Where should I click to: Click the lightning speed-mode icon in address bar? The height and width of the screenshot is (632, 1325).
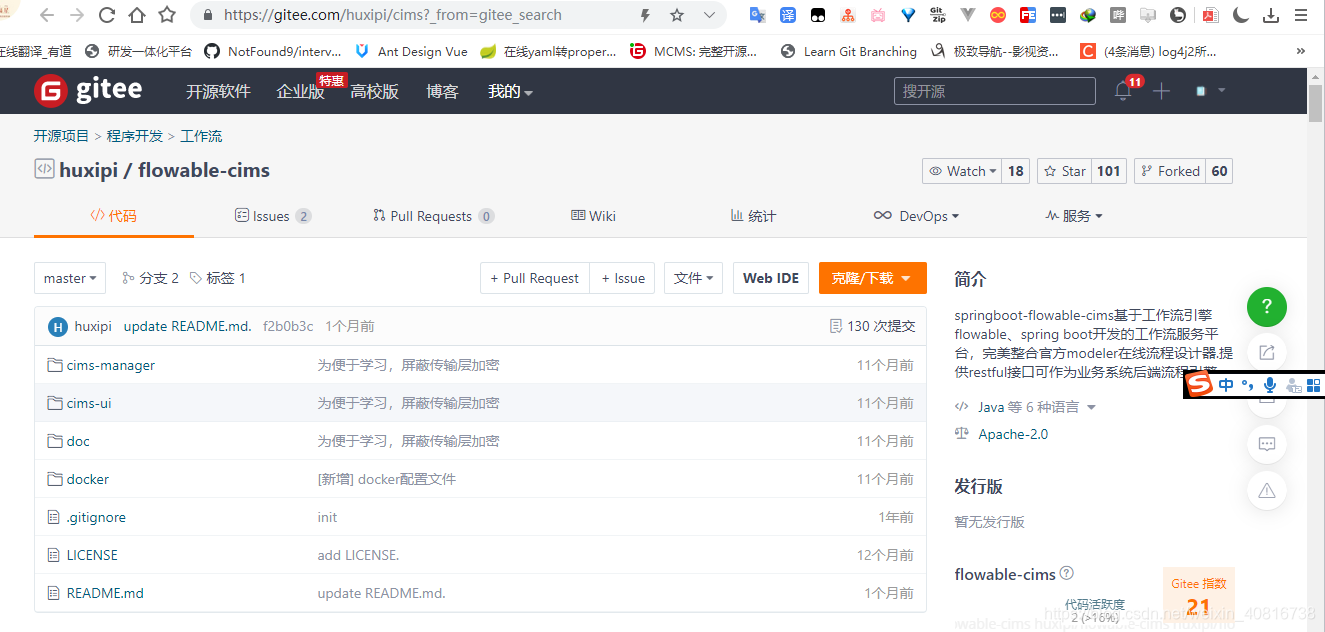pyautogui.click(x=645, y=15)
